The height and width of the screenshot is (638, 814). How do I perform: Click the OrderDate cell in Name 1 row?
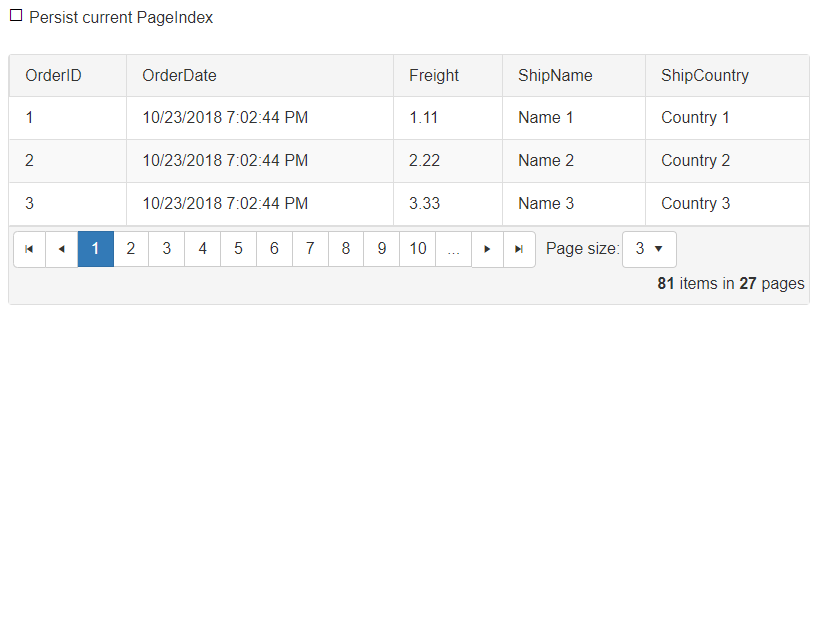click(260, 118)
